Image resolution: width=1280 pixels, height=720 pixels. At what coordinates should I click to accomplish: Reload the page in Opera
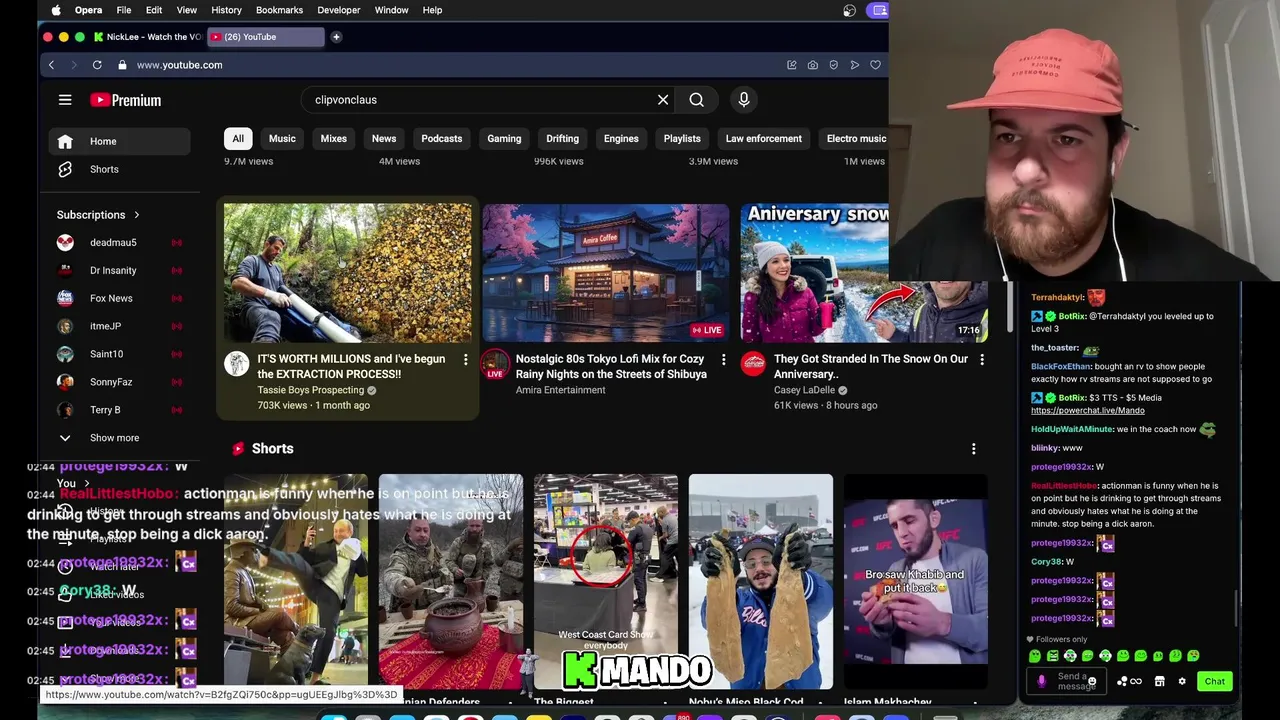click(x=97, y=65)
